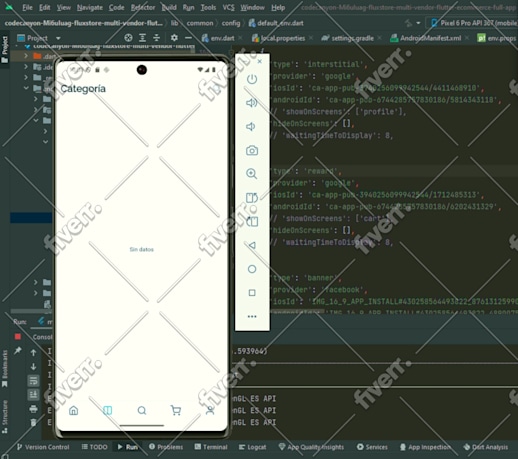Open the Problems tool window
This screenshot has width=518, height=459.
tap(166, 447)
